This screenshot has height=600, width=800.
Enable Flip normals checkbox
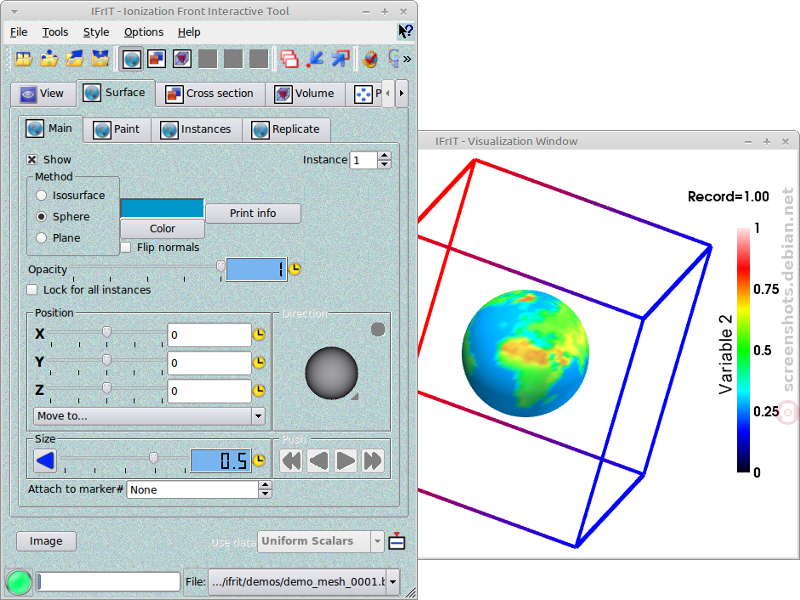click(x=126, y=247)
